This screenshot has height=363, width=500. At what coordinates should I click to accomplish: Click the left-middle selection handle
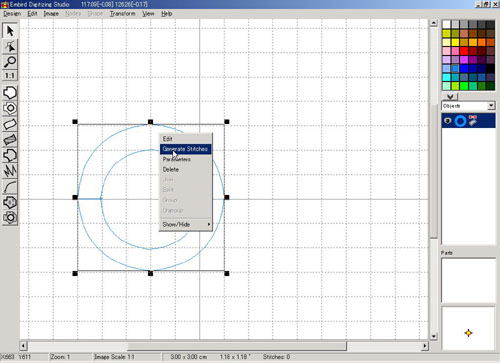tap(75, 197)
